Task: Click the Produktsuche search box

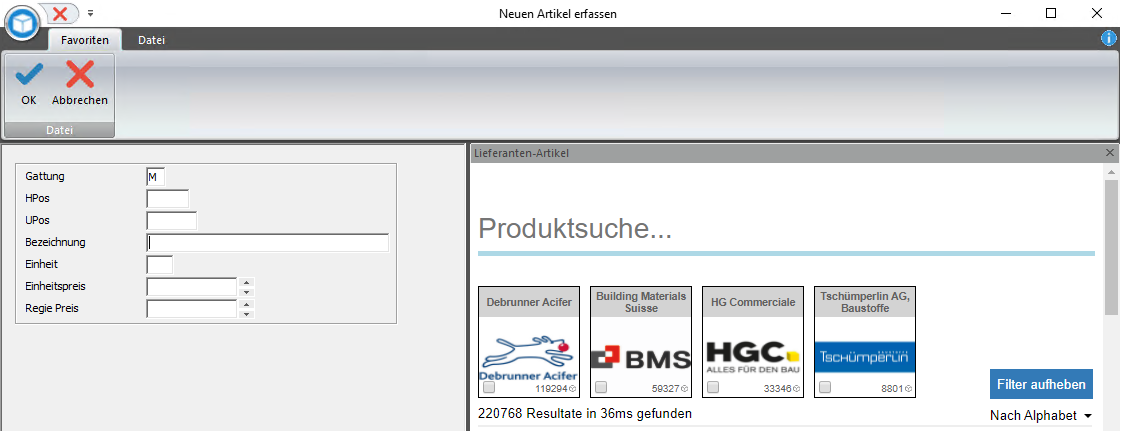Action: pyautogui.click(x=786, y=229)
